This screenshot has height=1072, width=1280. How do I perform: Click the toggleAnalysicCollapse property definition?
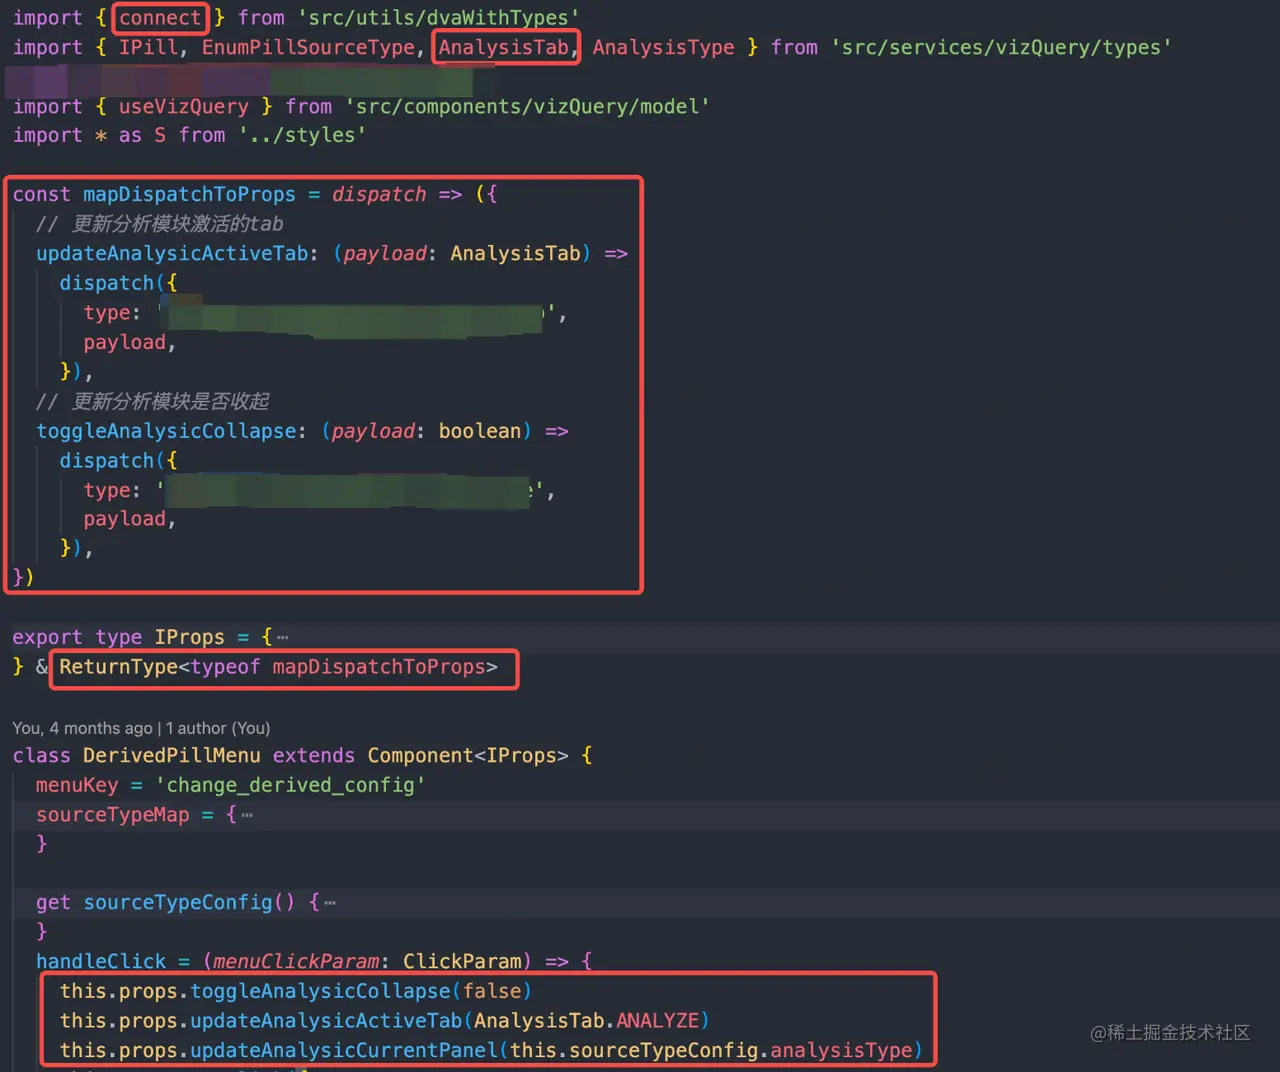166,431
